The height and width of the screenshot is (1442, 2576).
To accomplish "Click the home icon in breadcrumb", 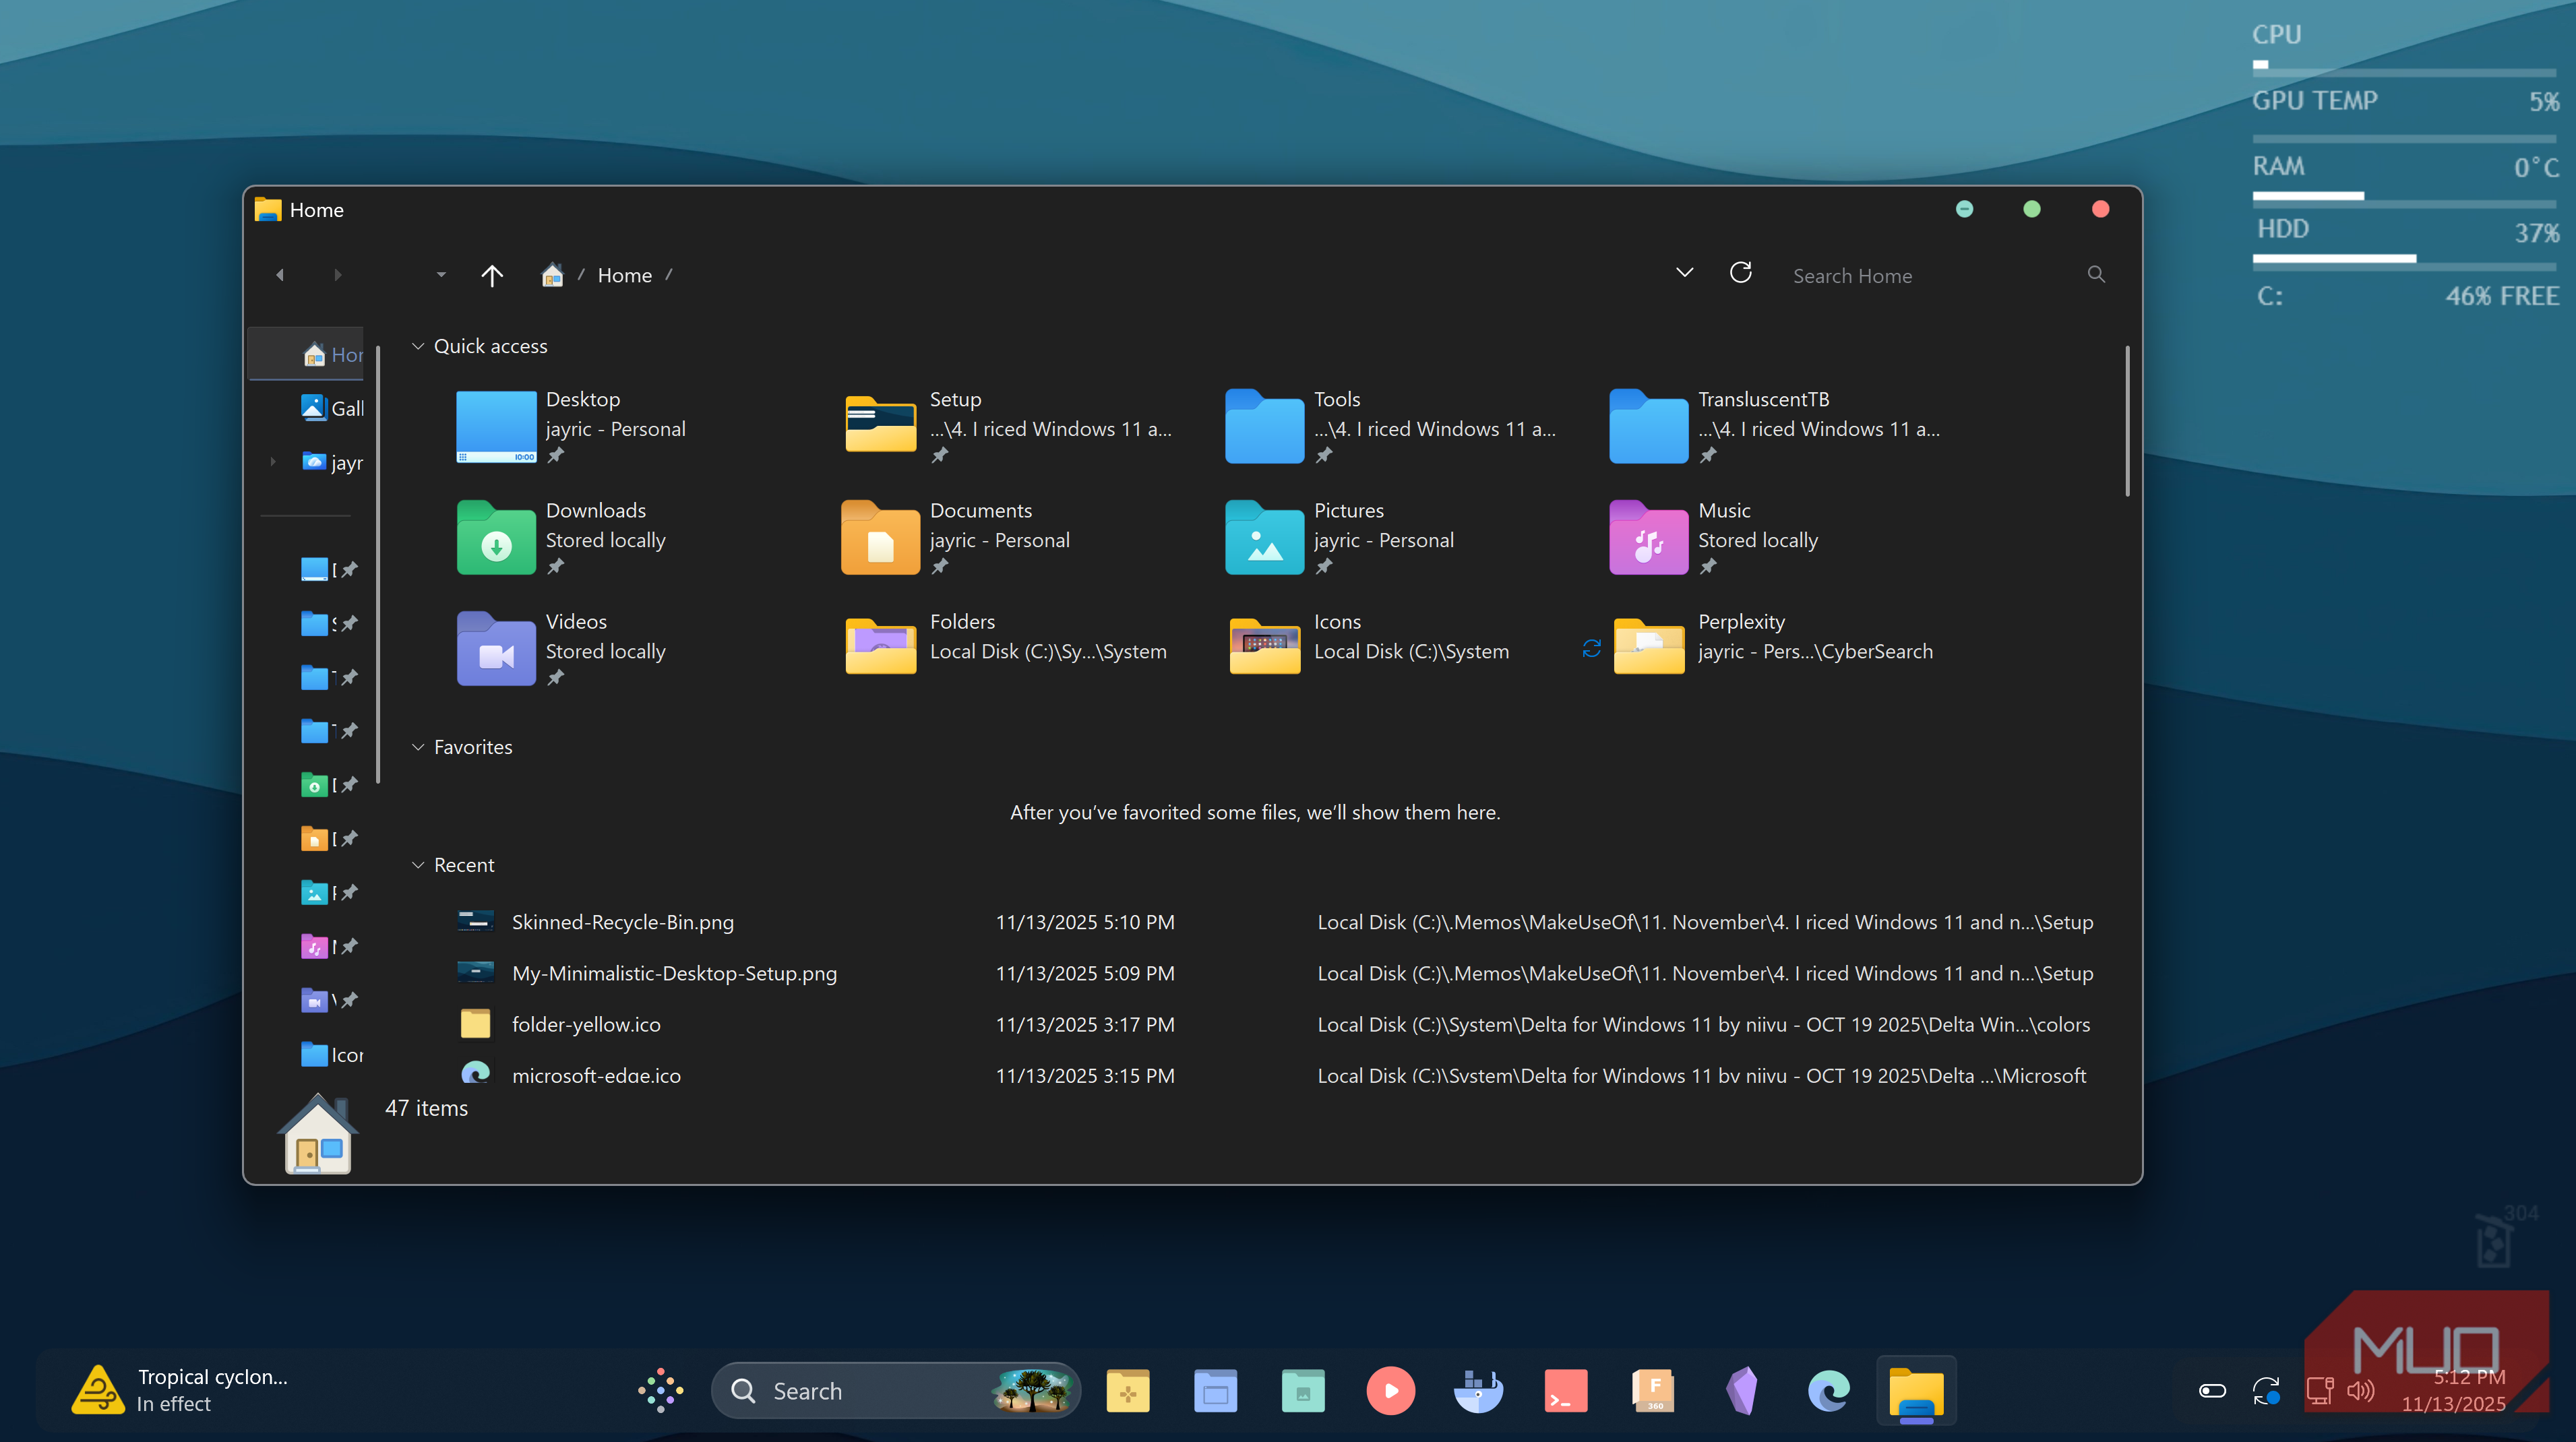I will point(552,275).
